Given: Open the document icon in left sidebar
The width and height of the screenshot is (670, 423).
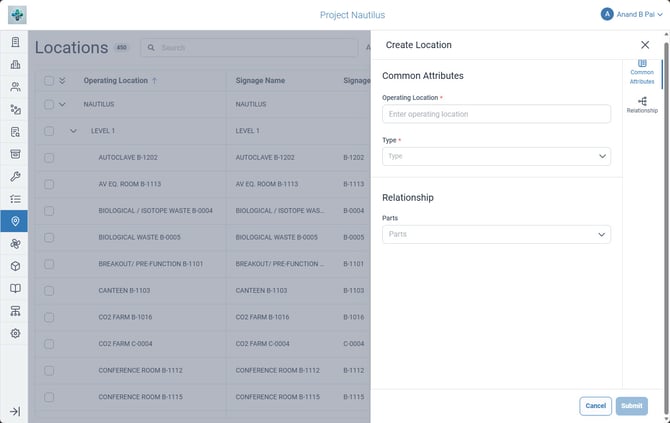Looking at the screenshot, I should click(x=15, y=42).
